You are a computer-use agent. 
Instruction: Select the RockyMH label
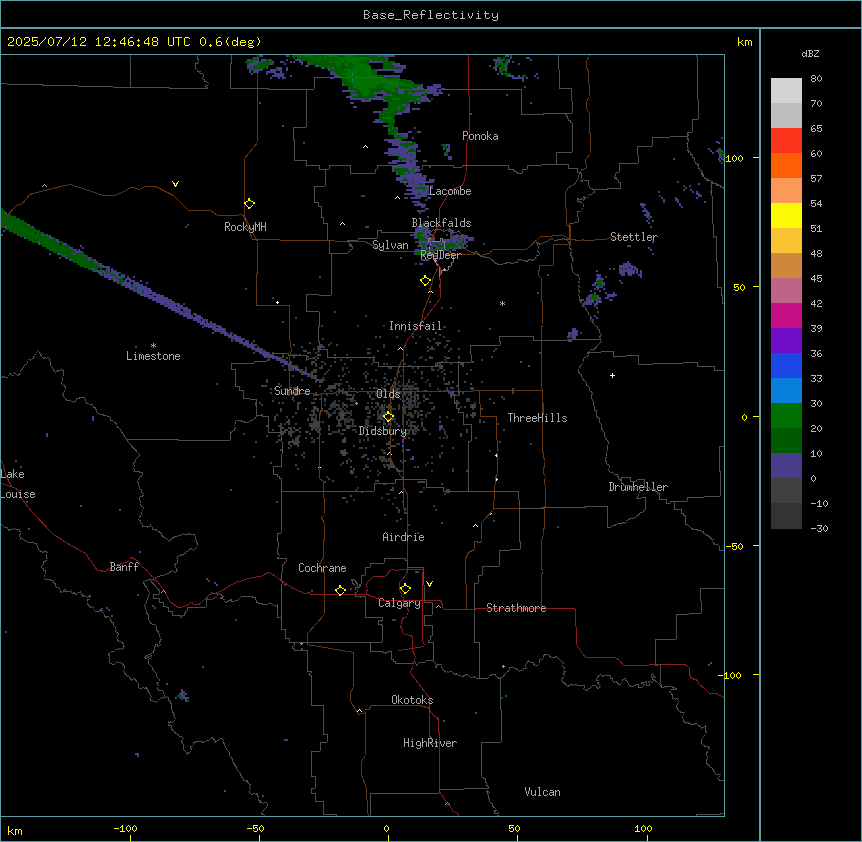pyautogui.click(x=245, y=227)
